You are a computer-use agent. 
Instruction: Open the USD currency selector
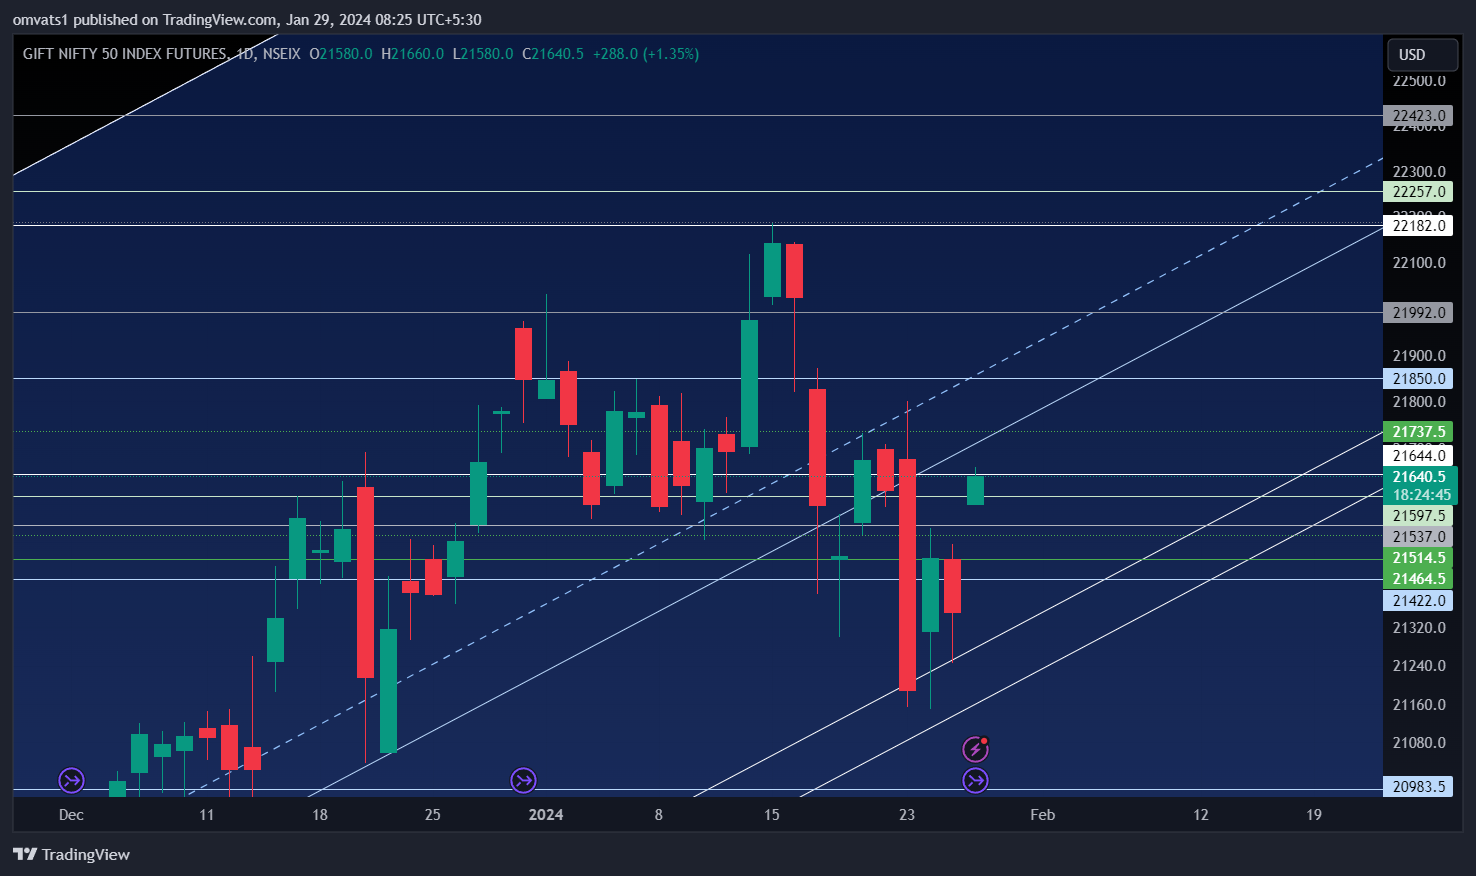(1422, 55)
